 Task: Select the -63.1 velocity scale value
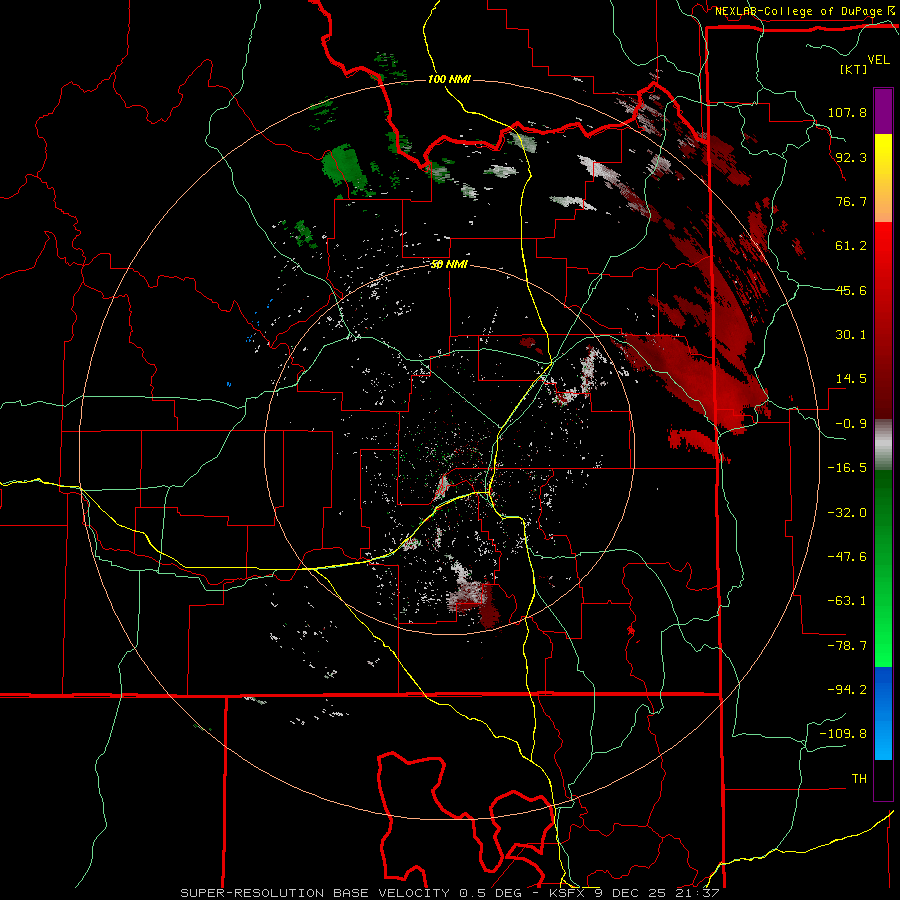pos(847,600)
